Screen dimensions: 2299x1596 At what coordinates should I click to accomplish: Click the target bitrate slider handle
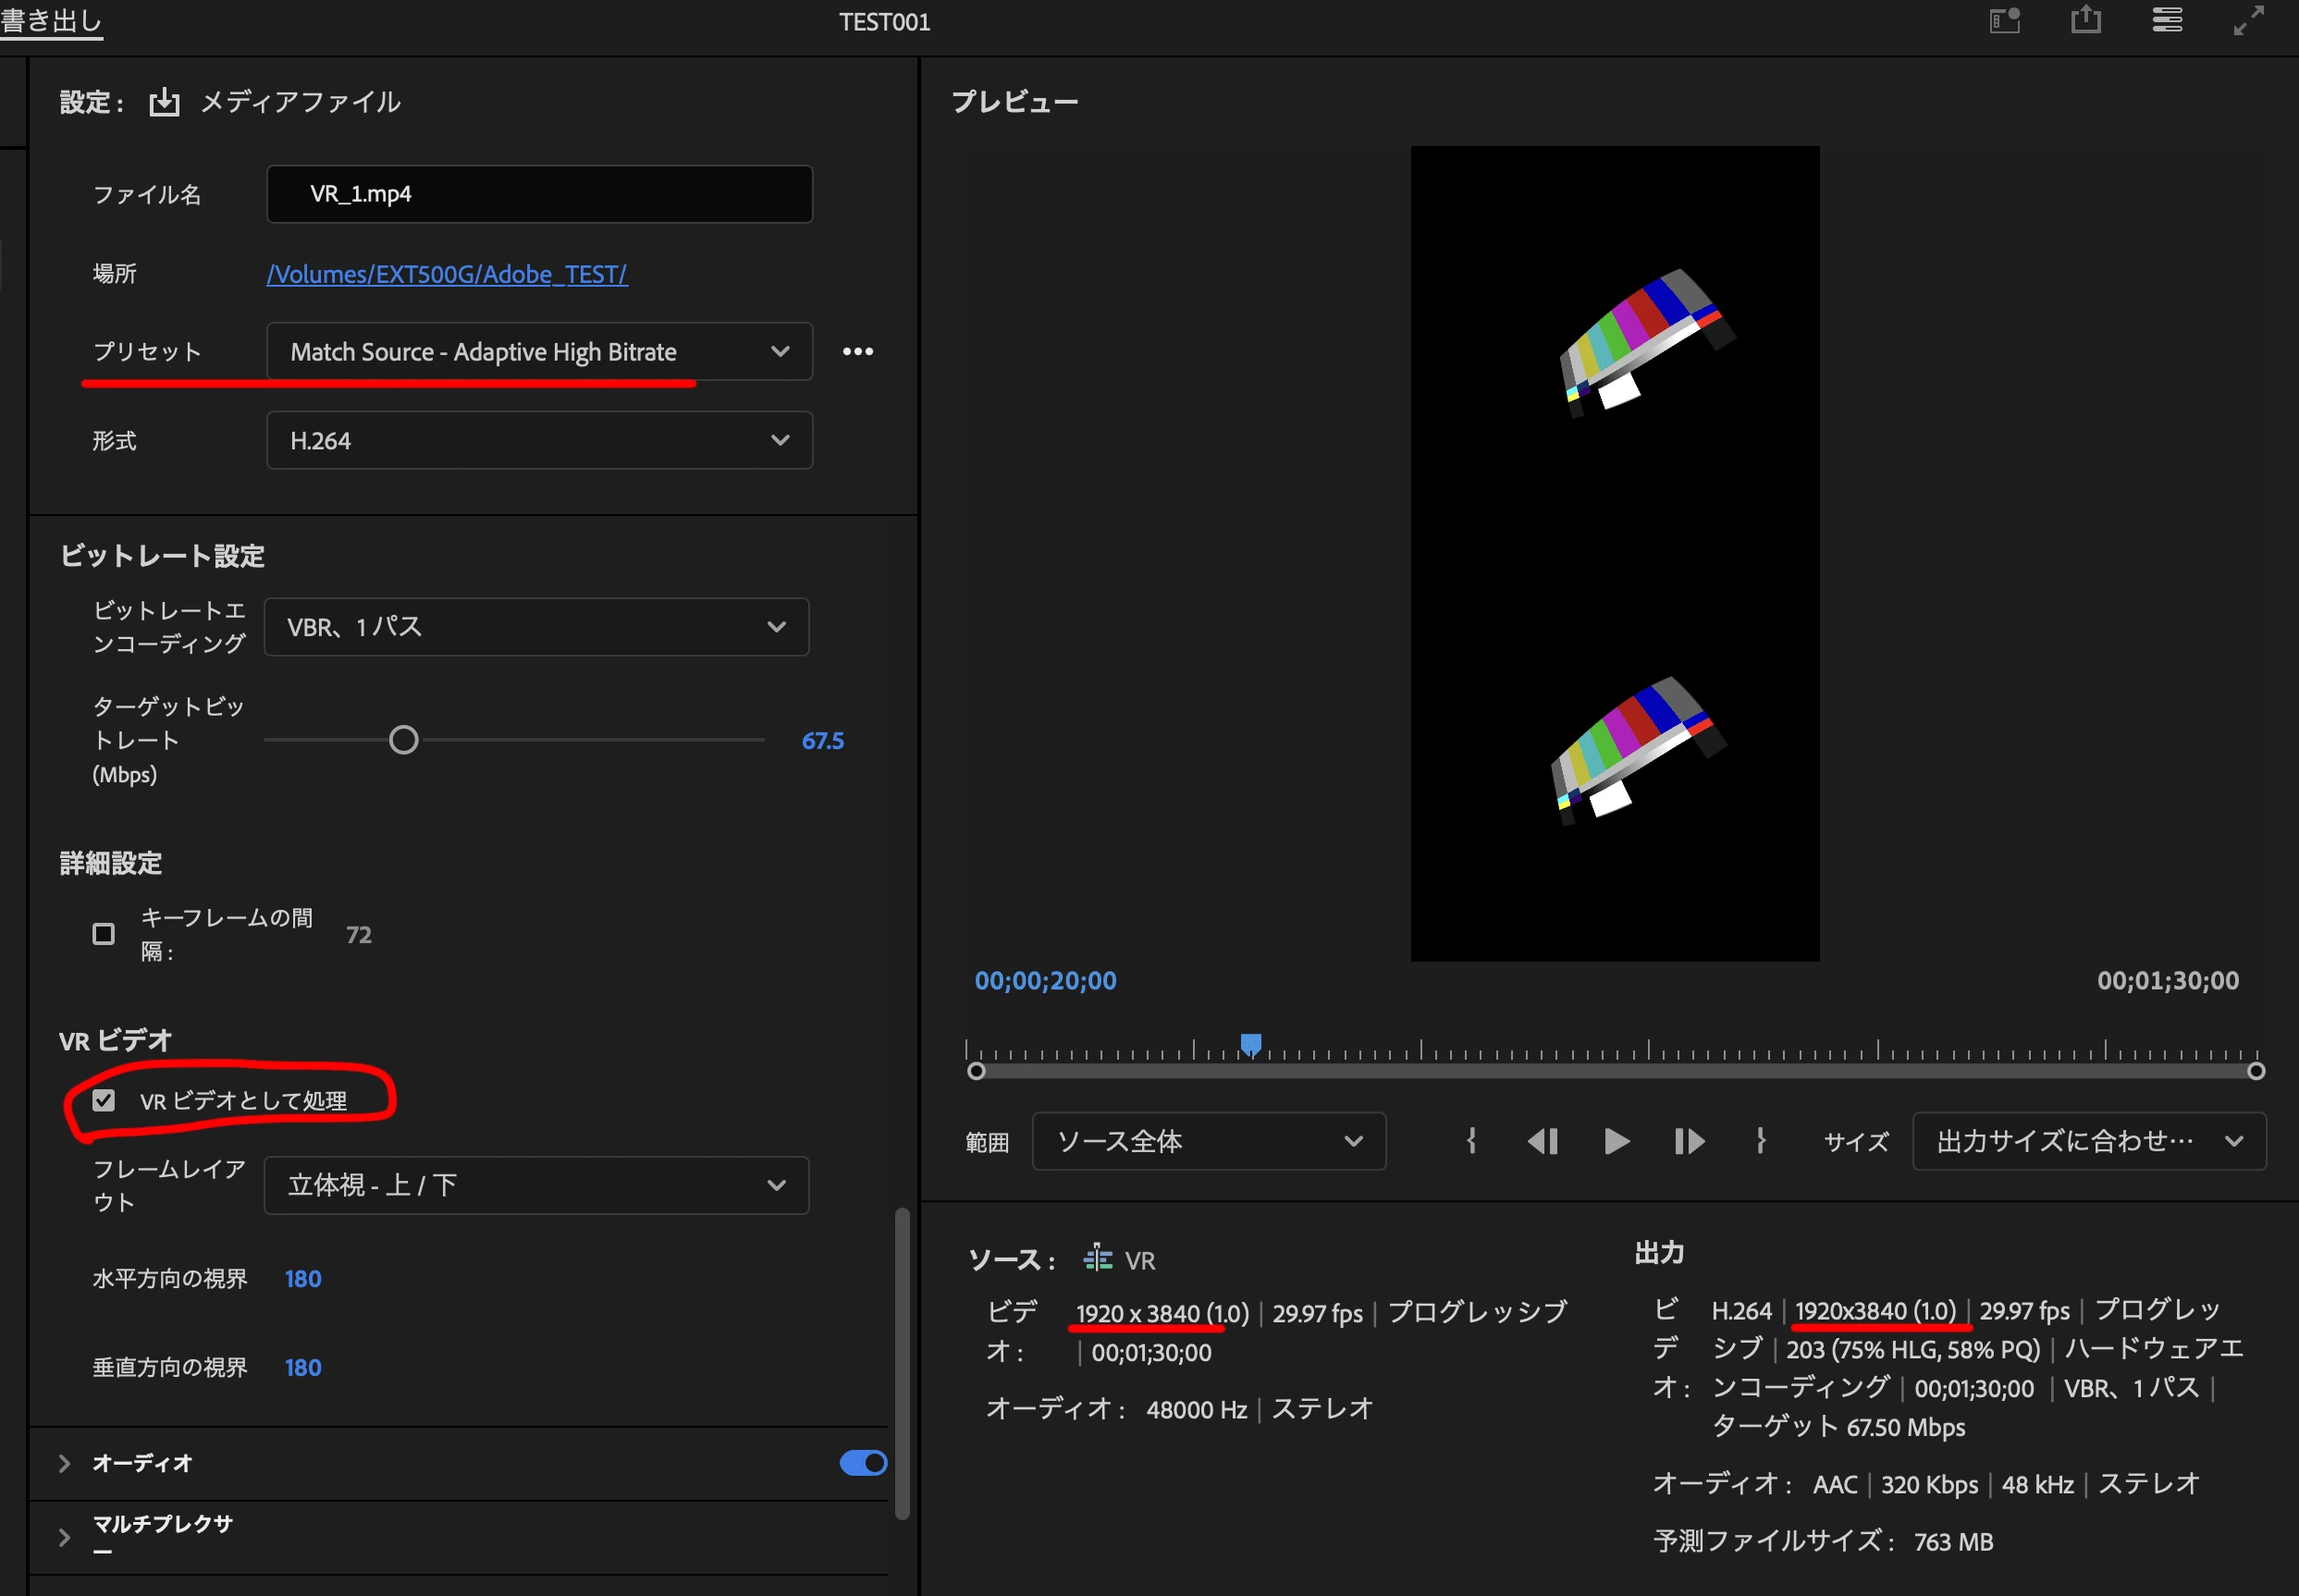403,740
